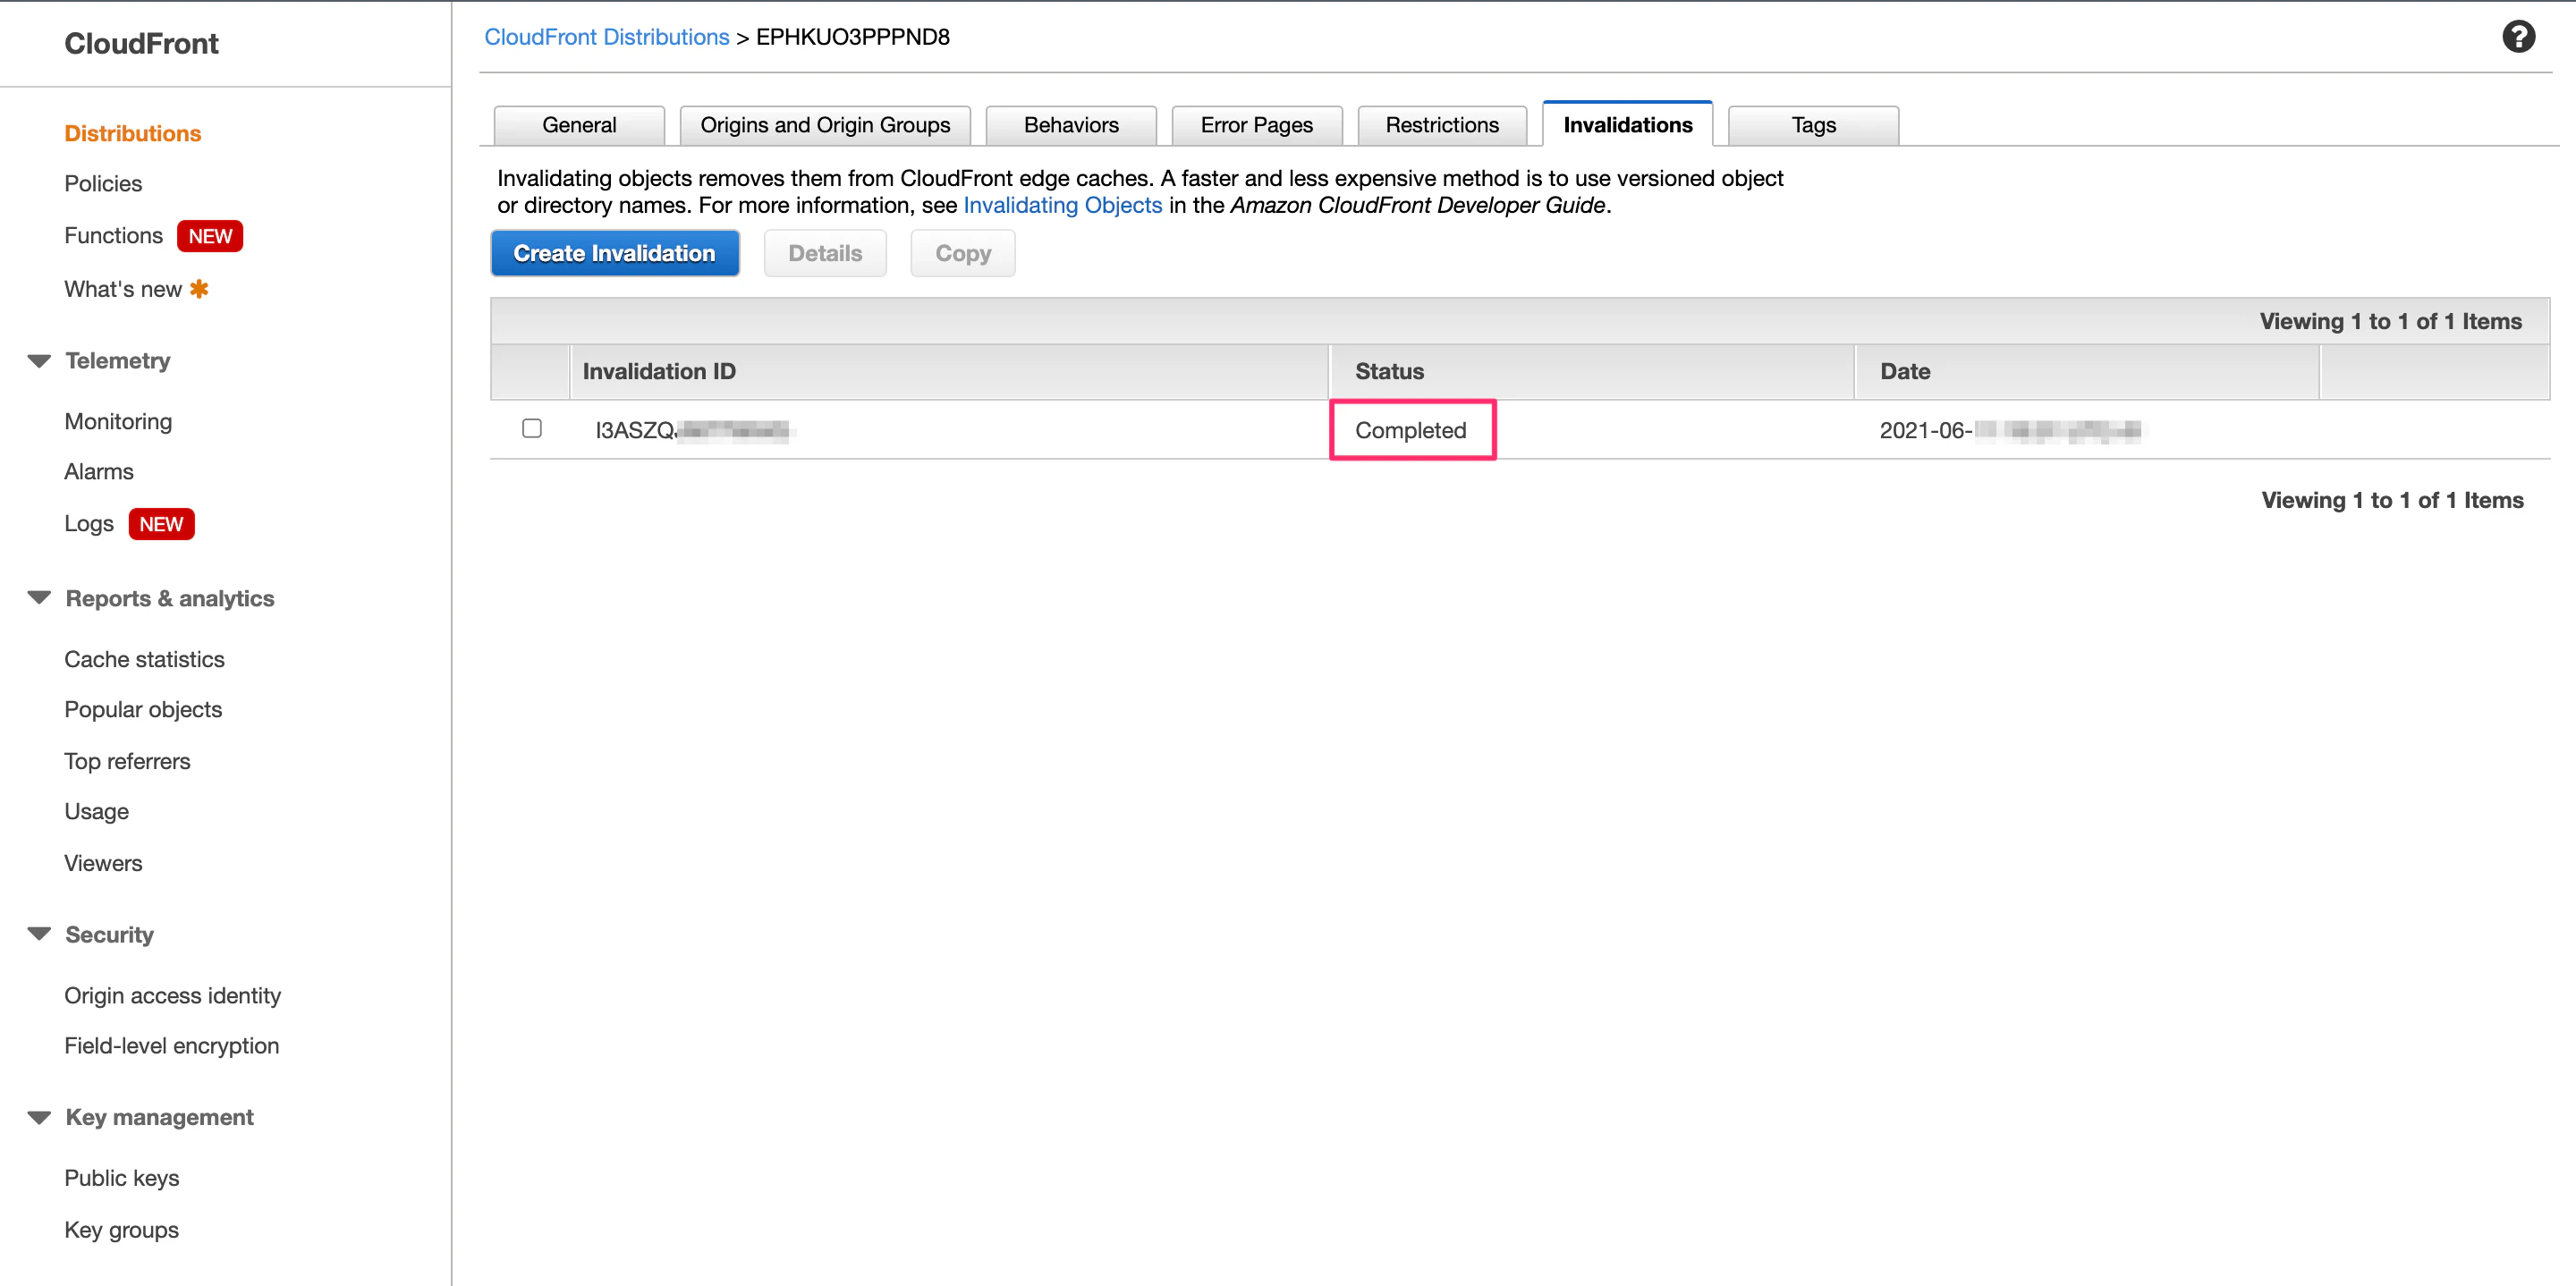
Task: Switch to the Restrictions tab
Action: (x=1442, y=125)
